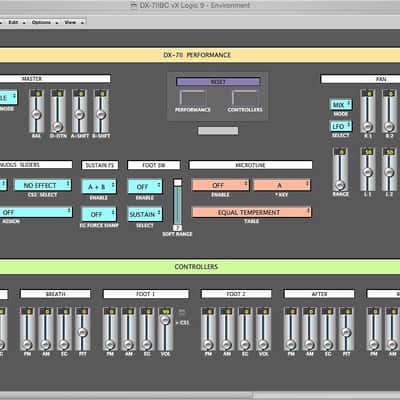Click the Foot 2 VOL slider

pyautogui.click(x=263, y=329)
